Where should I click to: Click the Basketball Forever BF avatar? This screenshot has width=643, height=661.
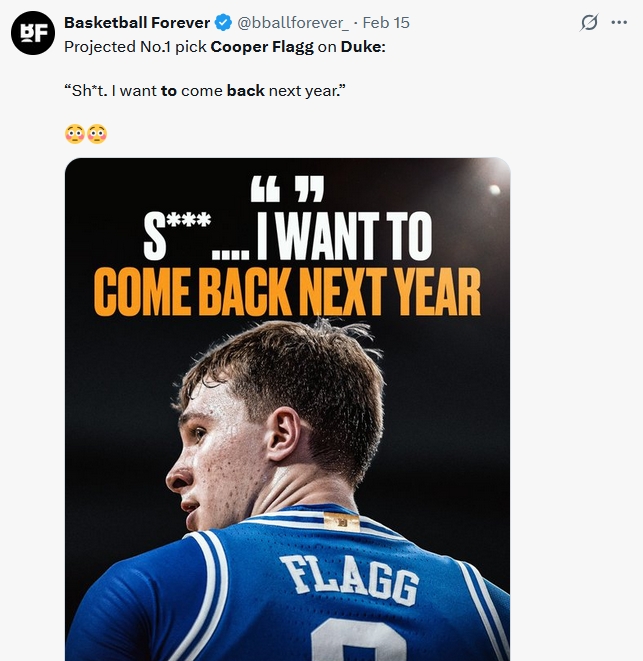pos(31,33)
